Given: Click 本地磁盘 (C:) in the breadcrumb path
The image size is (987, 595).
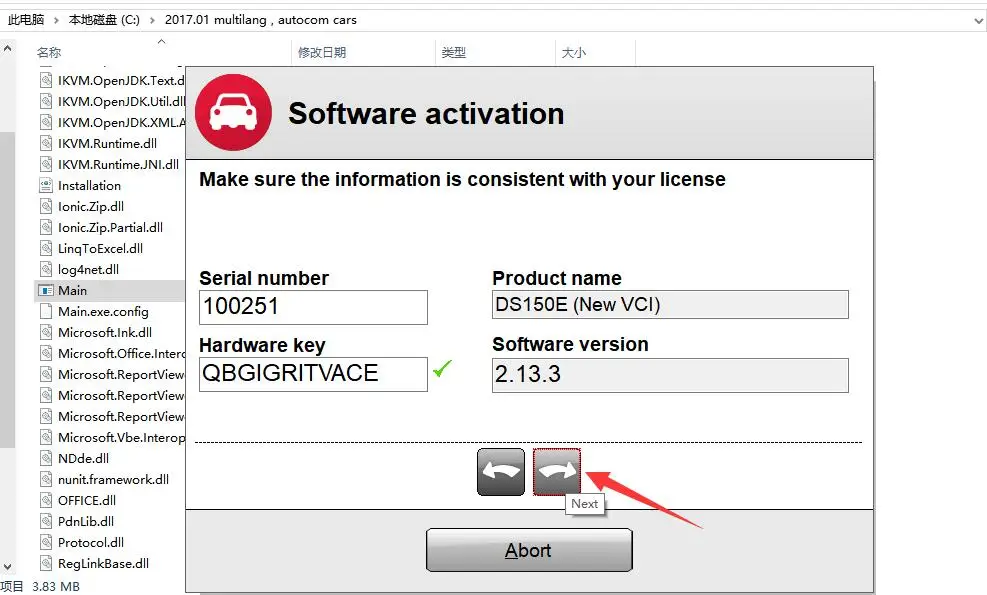Looking at the screenshot, I should pos(104,19).
